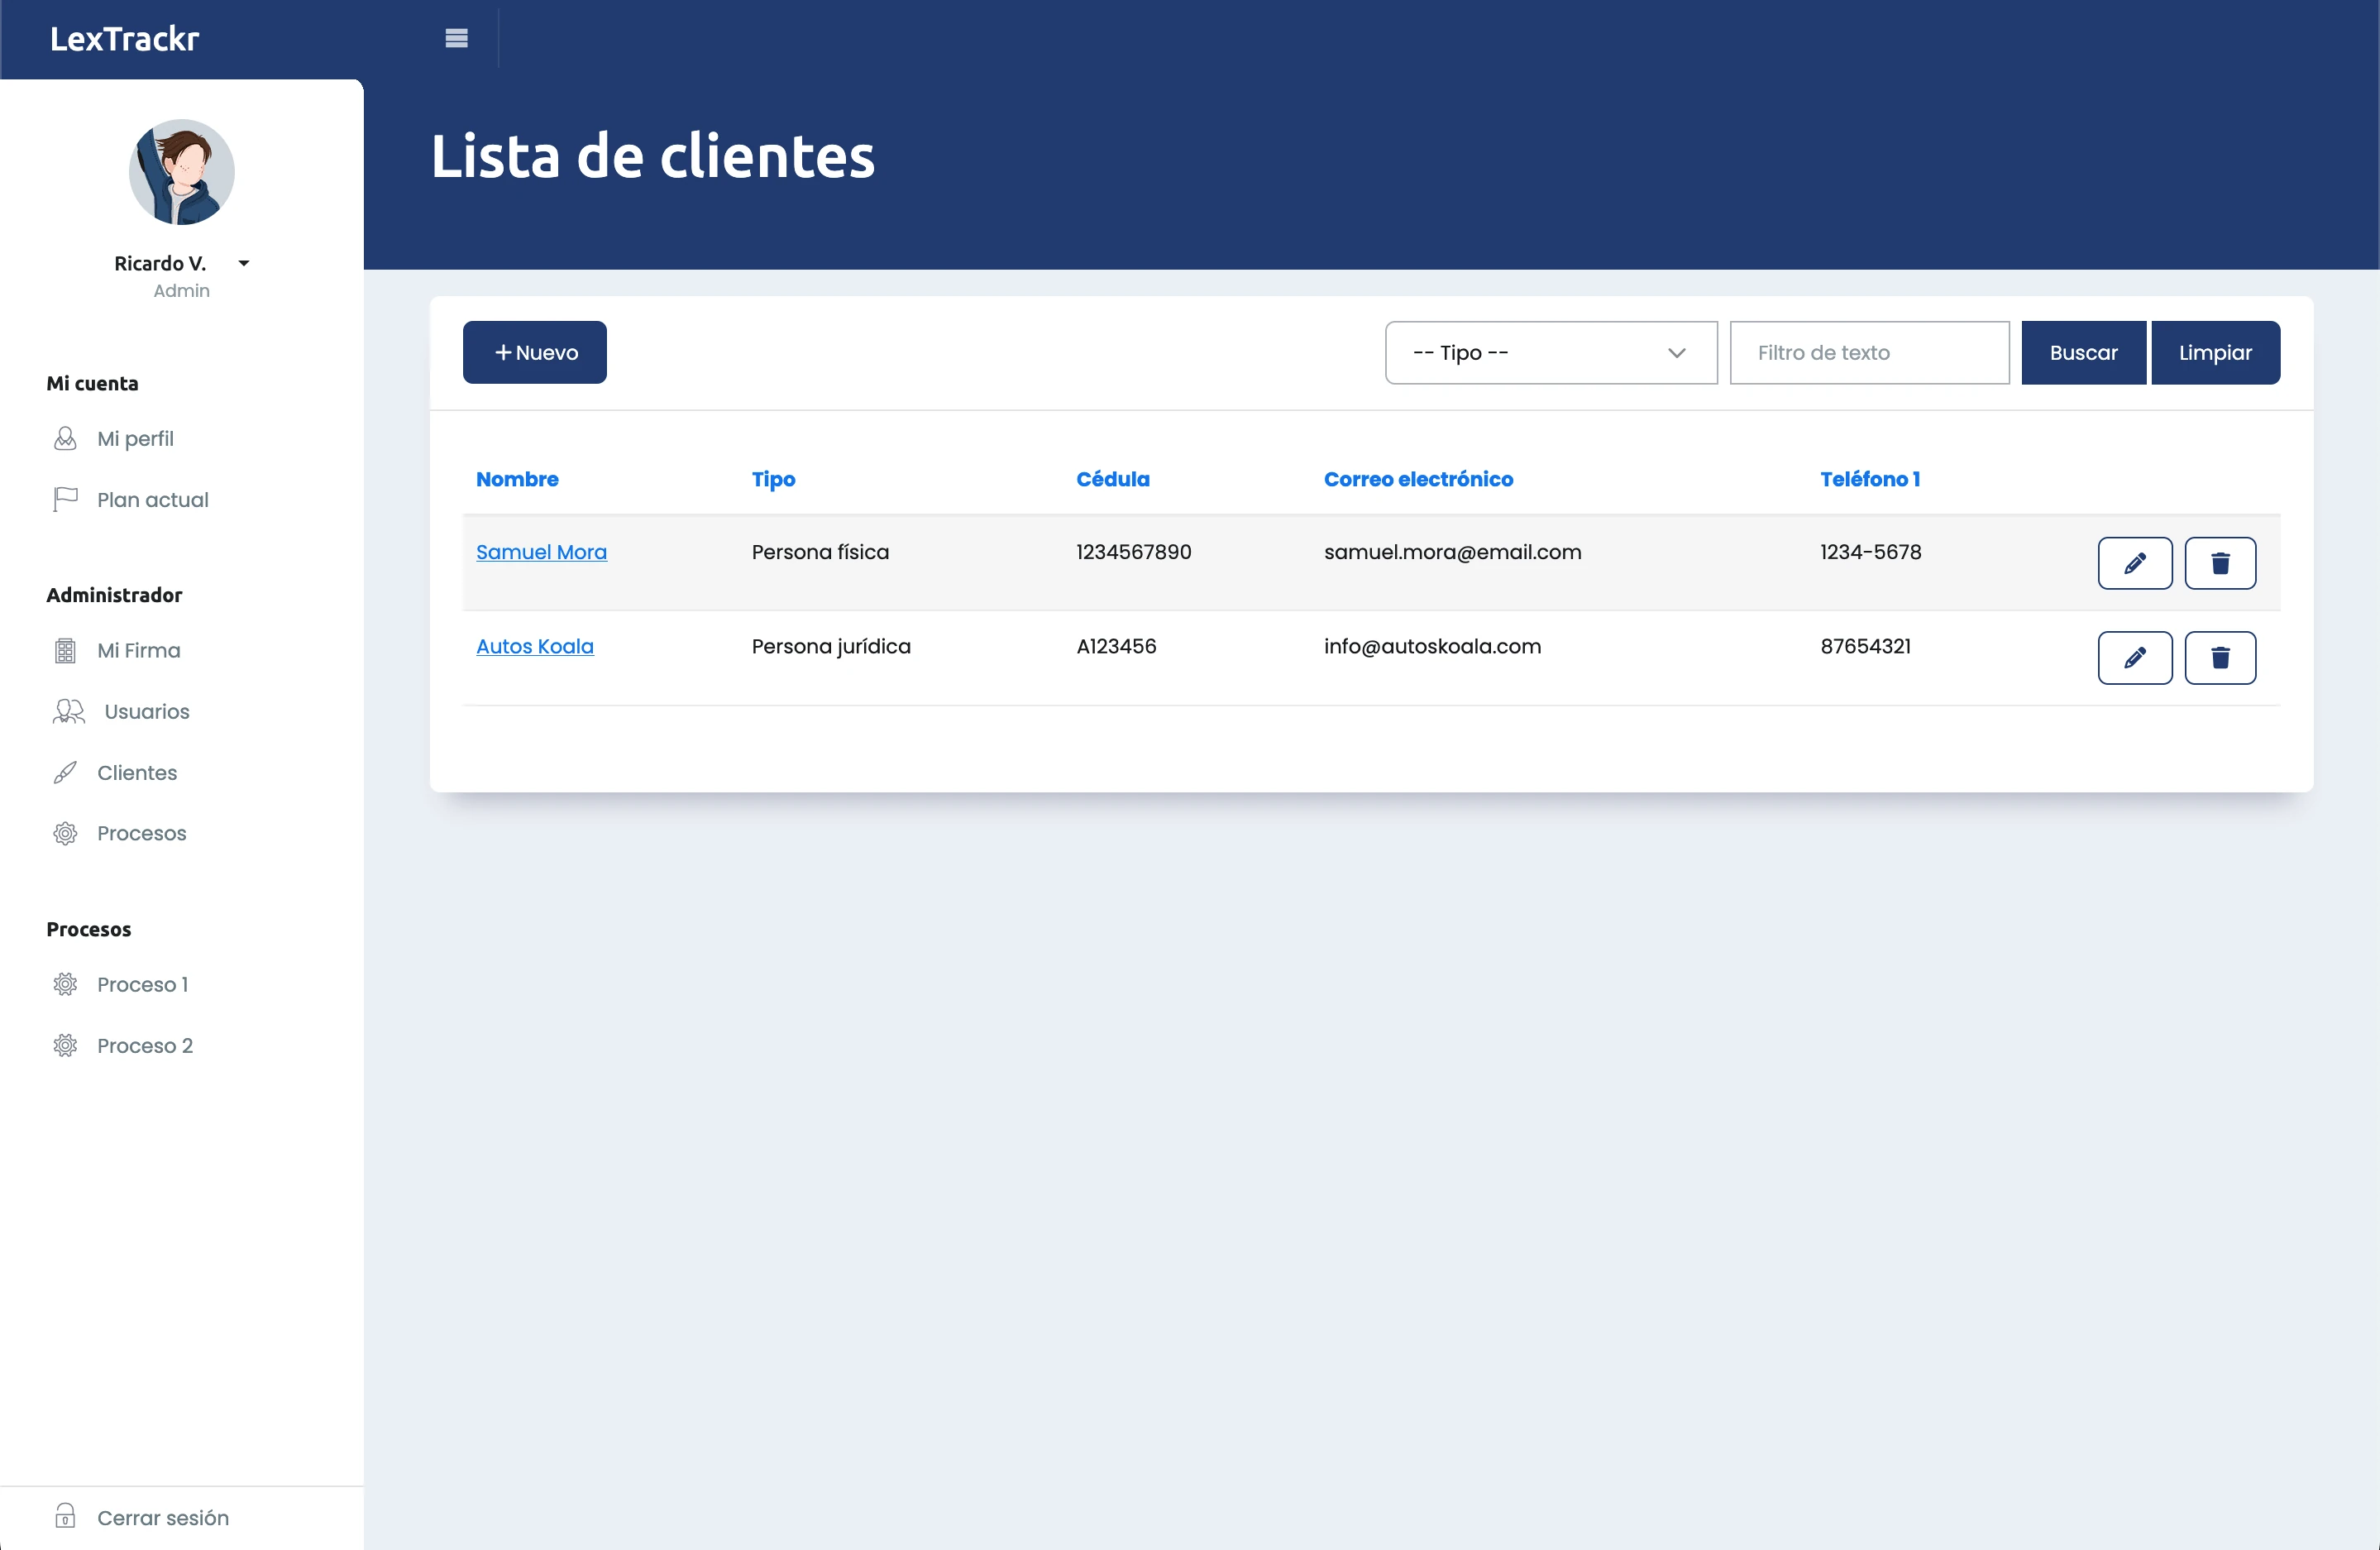Viewport: 2380px width, 1550px height.
Task: Click the Mi perfil user icon
Action: point(65,439)
